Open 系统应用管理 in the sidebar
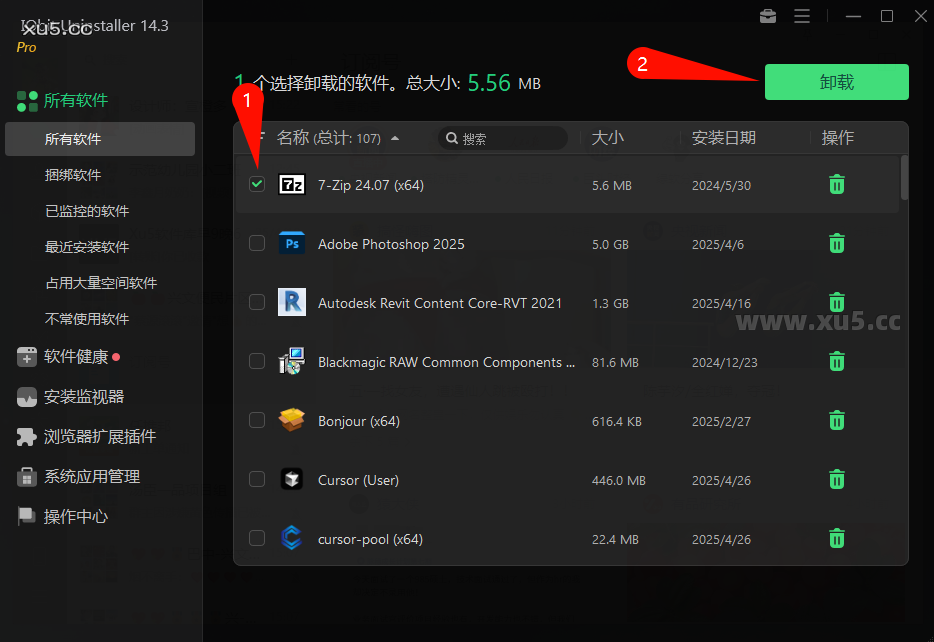The width and height of the screenshot is (934, 642). (x=27, y=477)
